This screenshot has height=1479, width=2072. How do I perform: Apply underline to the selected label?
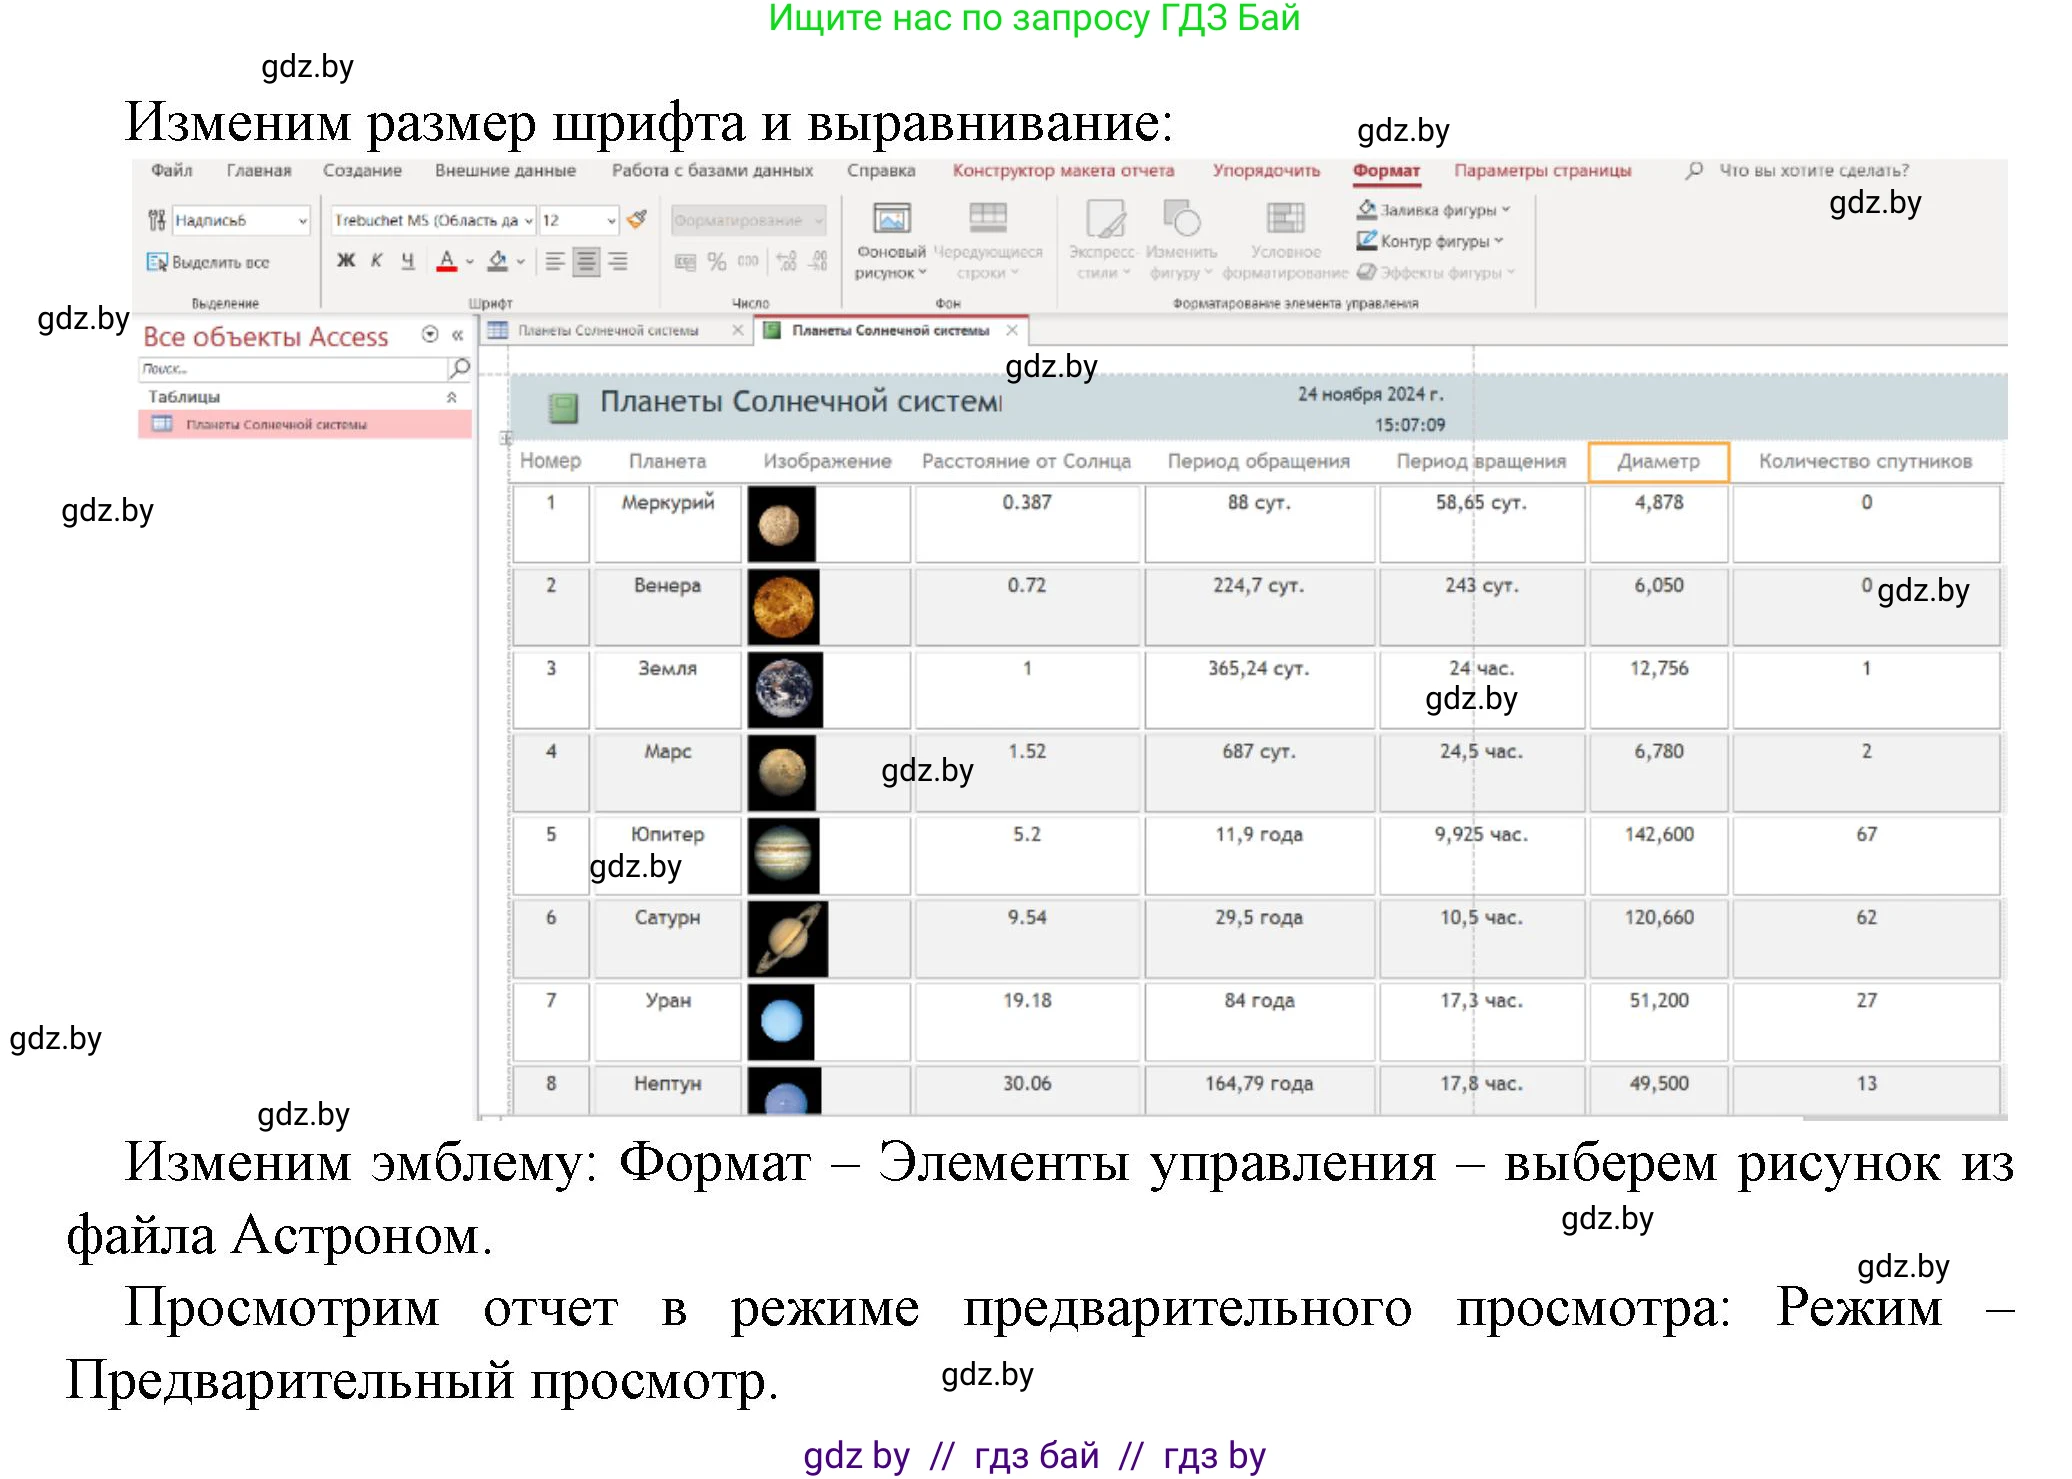[x=407, y=259]
